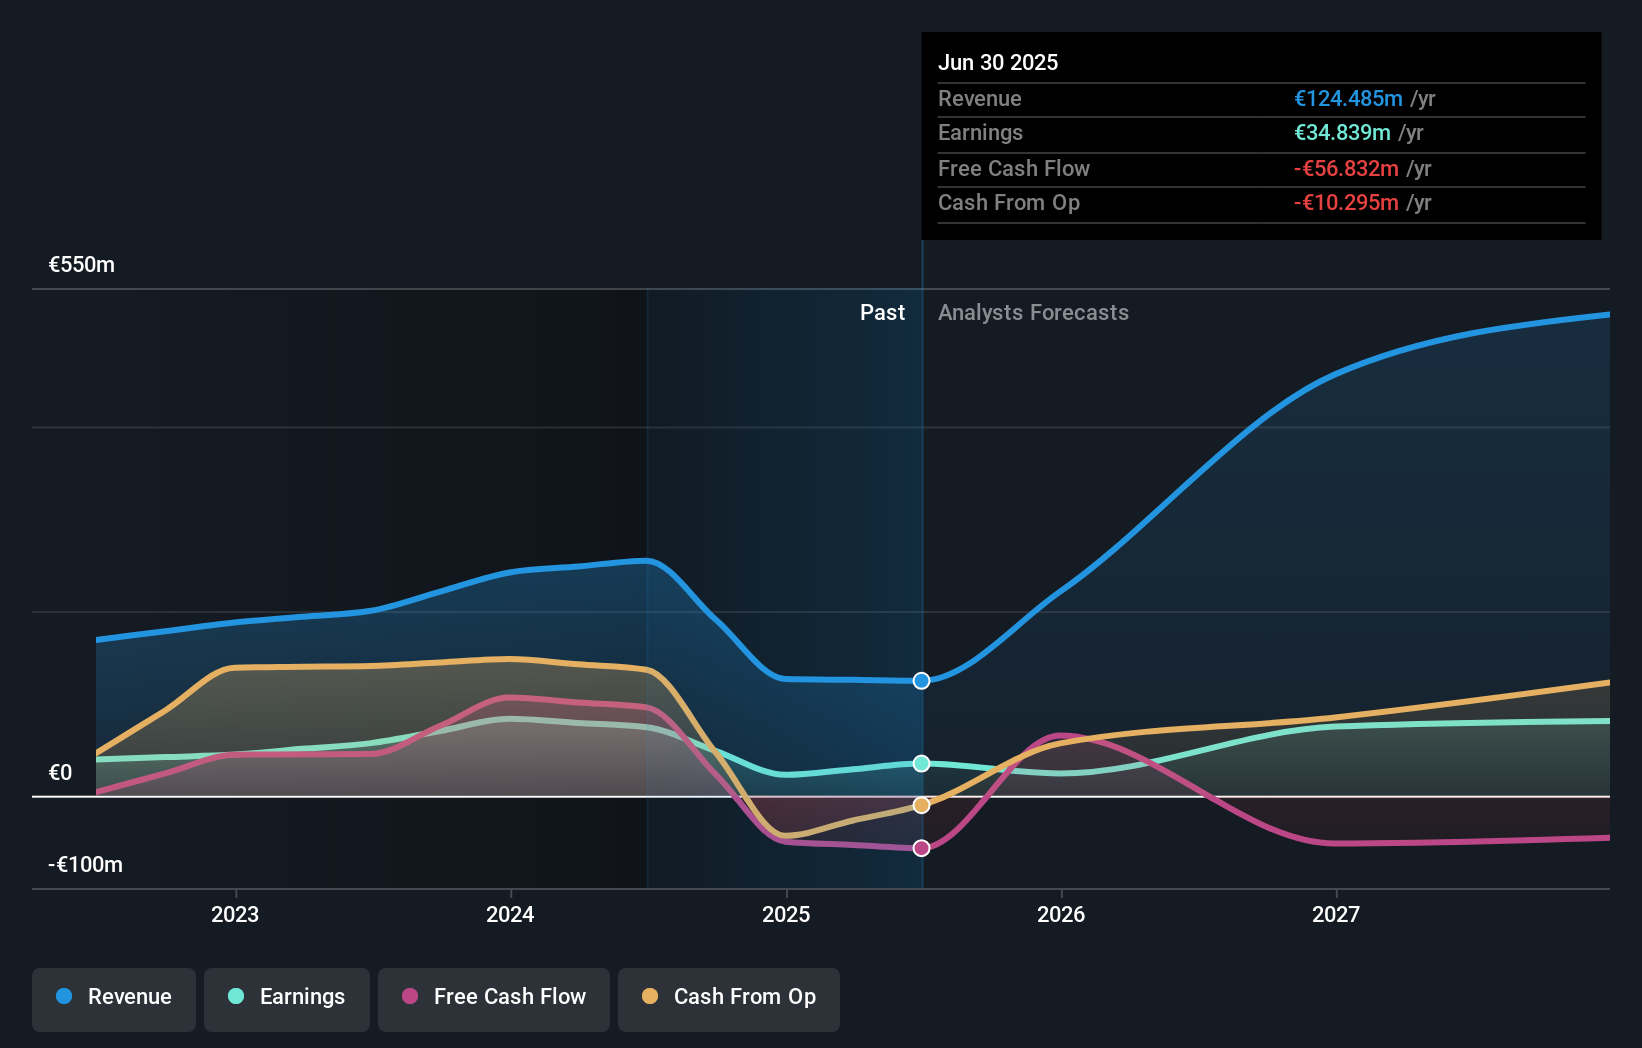Click the -€56.832m Free Cash Flow figure

click(x=1347, y=168)
